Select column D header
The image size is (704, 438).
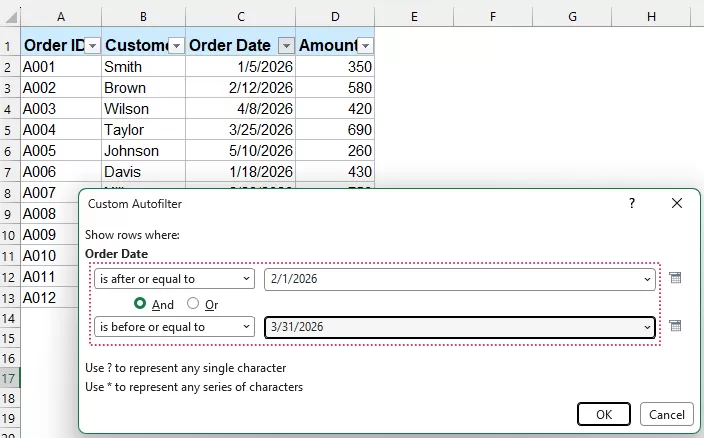coord(335,17)
